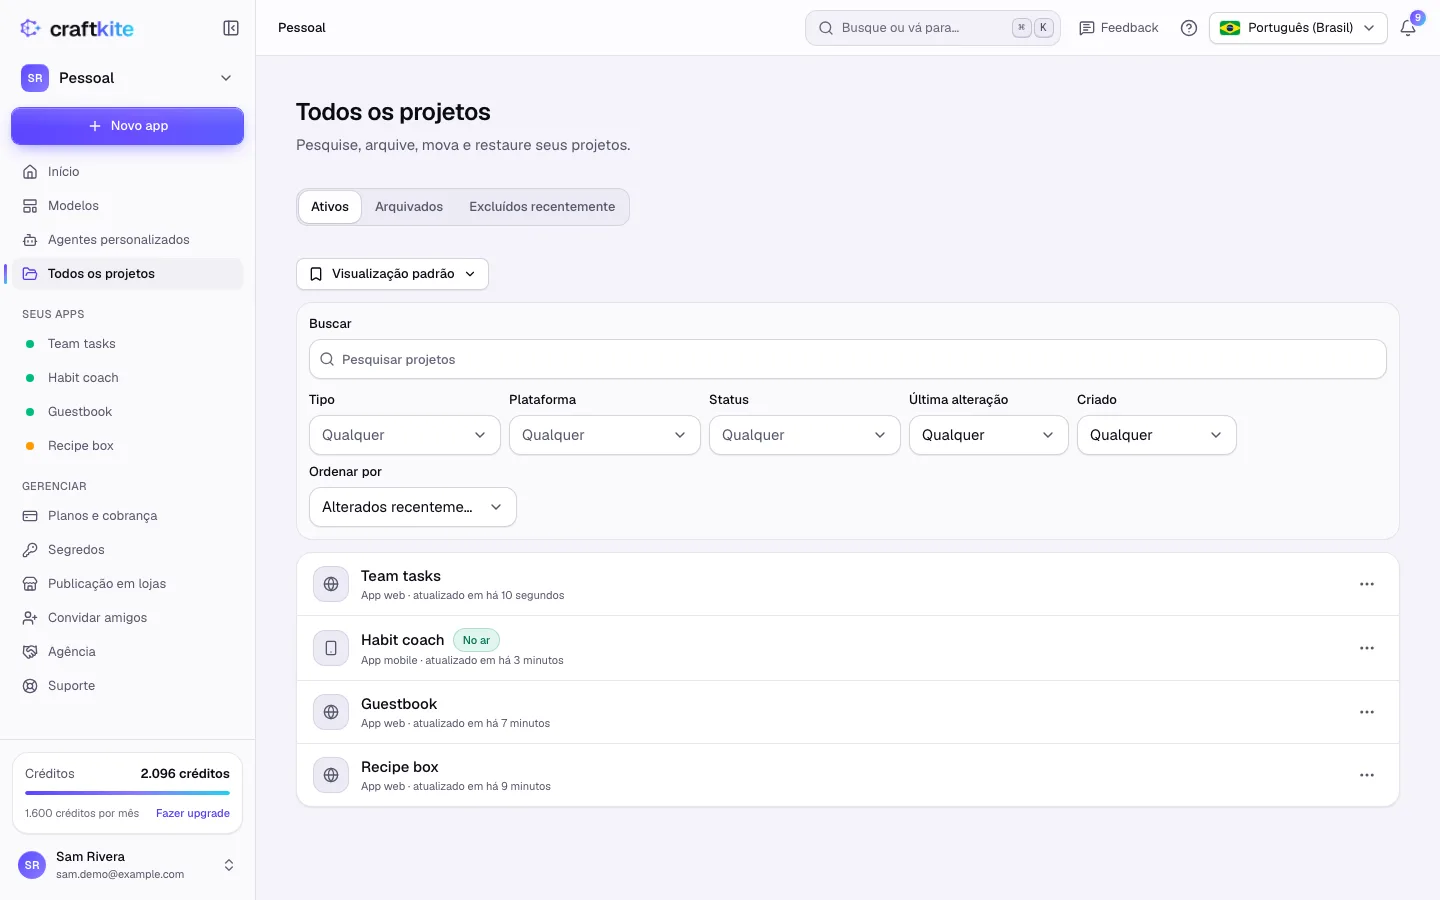Click the Pessoal breadcrumb in top bar
The image size is (1440, 900).
302,28
